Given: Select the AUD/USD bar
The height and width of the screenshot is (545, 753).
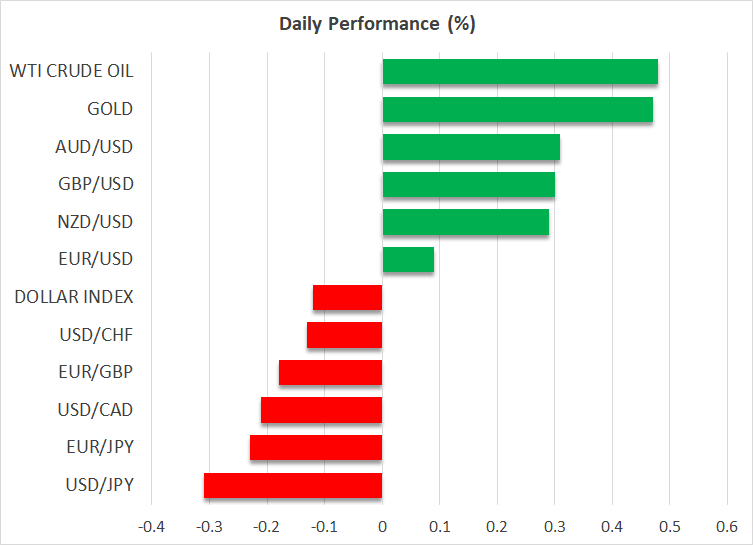Looking at the screenshot, I should [x=471, y=147].
